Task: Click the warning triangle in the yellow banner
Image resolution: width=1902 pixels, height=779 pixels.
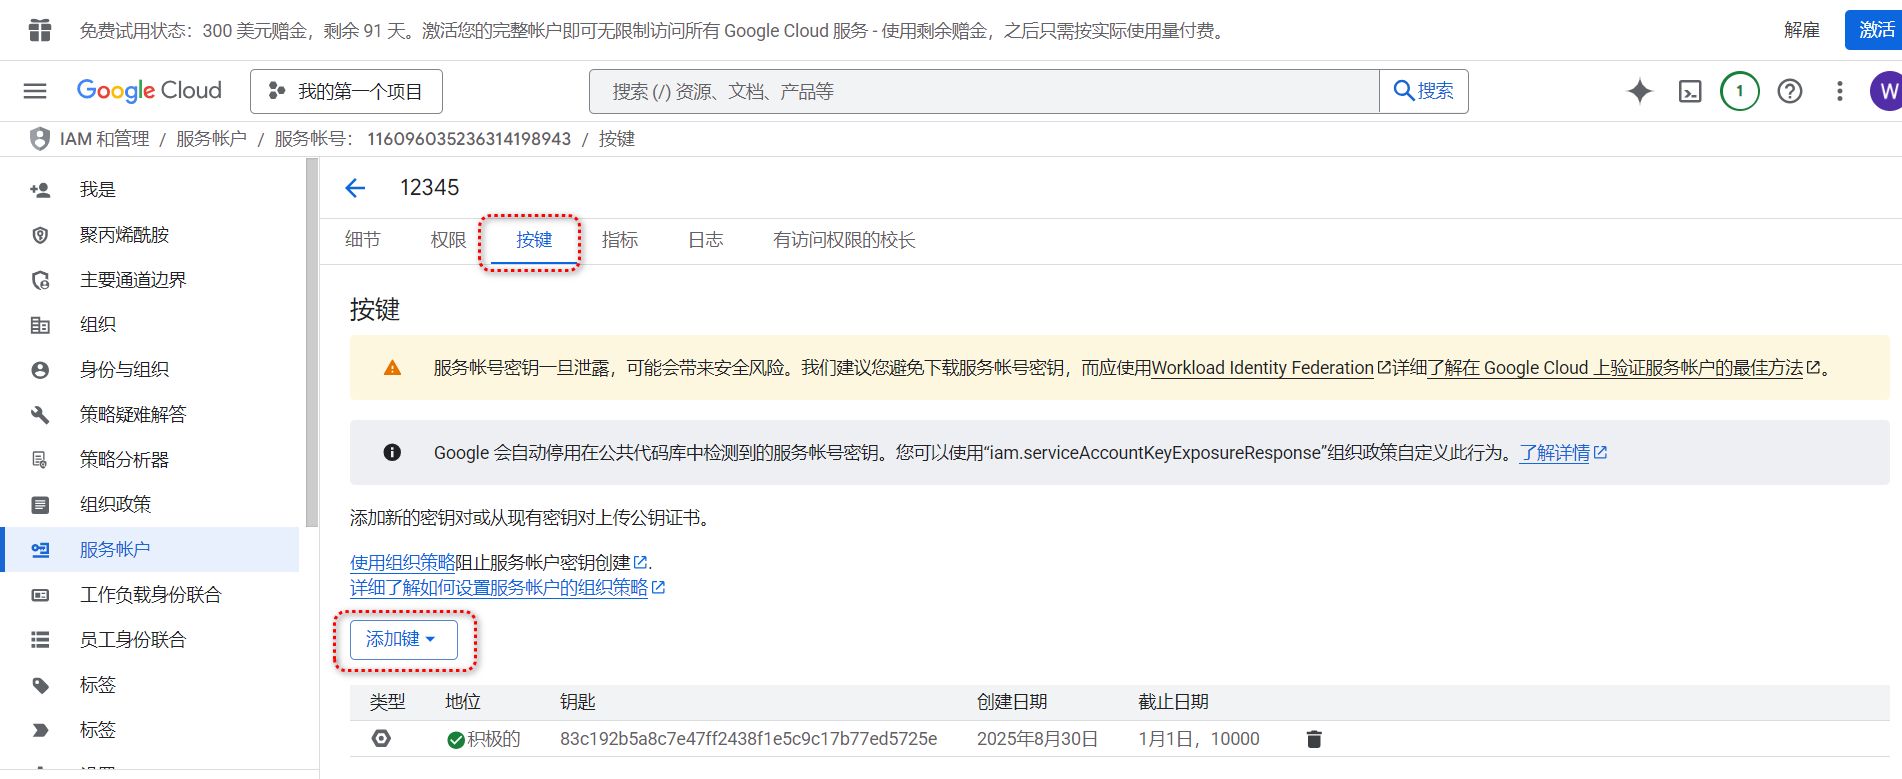Action: pos(392,368)
